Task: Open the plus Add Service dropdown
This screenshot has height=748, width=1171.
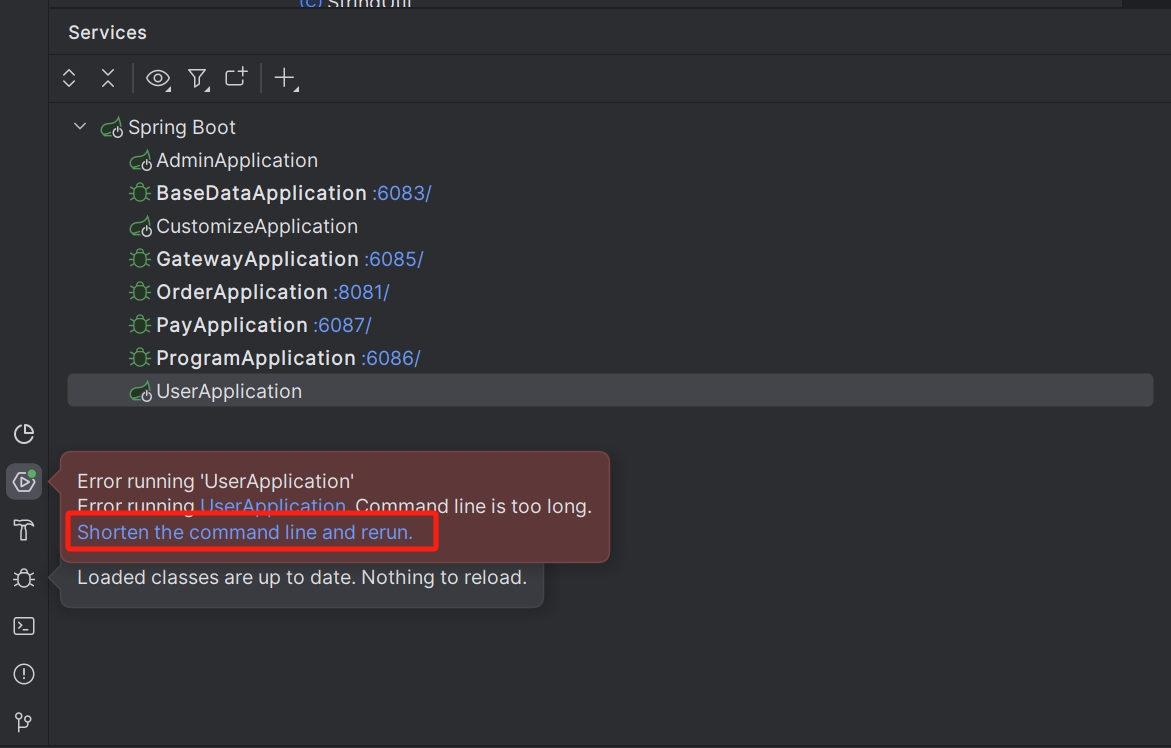Action: click(x=285, y=78)
